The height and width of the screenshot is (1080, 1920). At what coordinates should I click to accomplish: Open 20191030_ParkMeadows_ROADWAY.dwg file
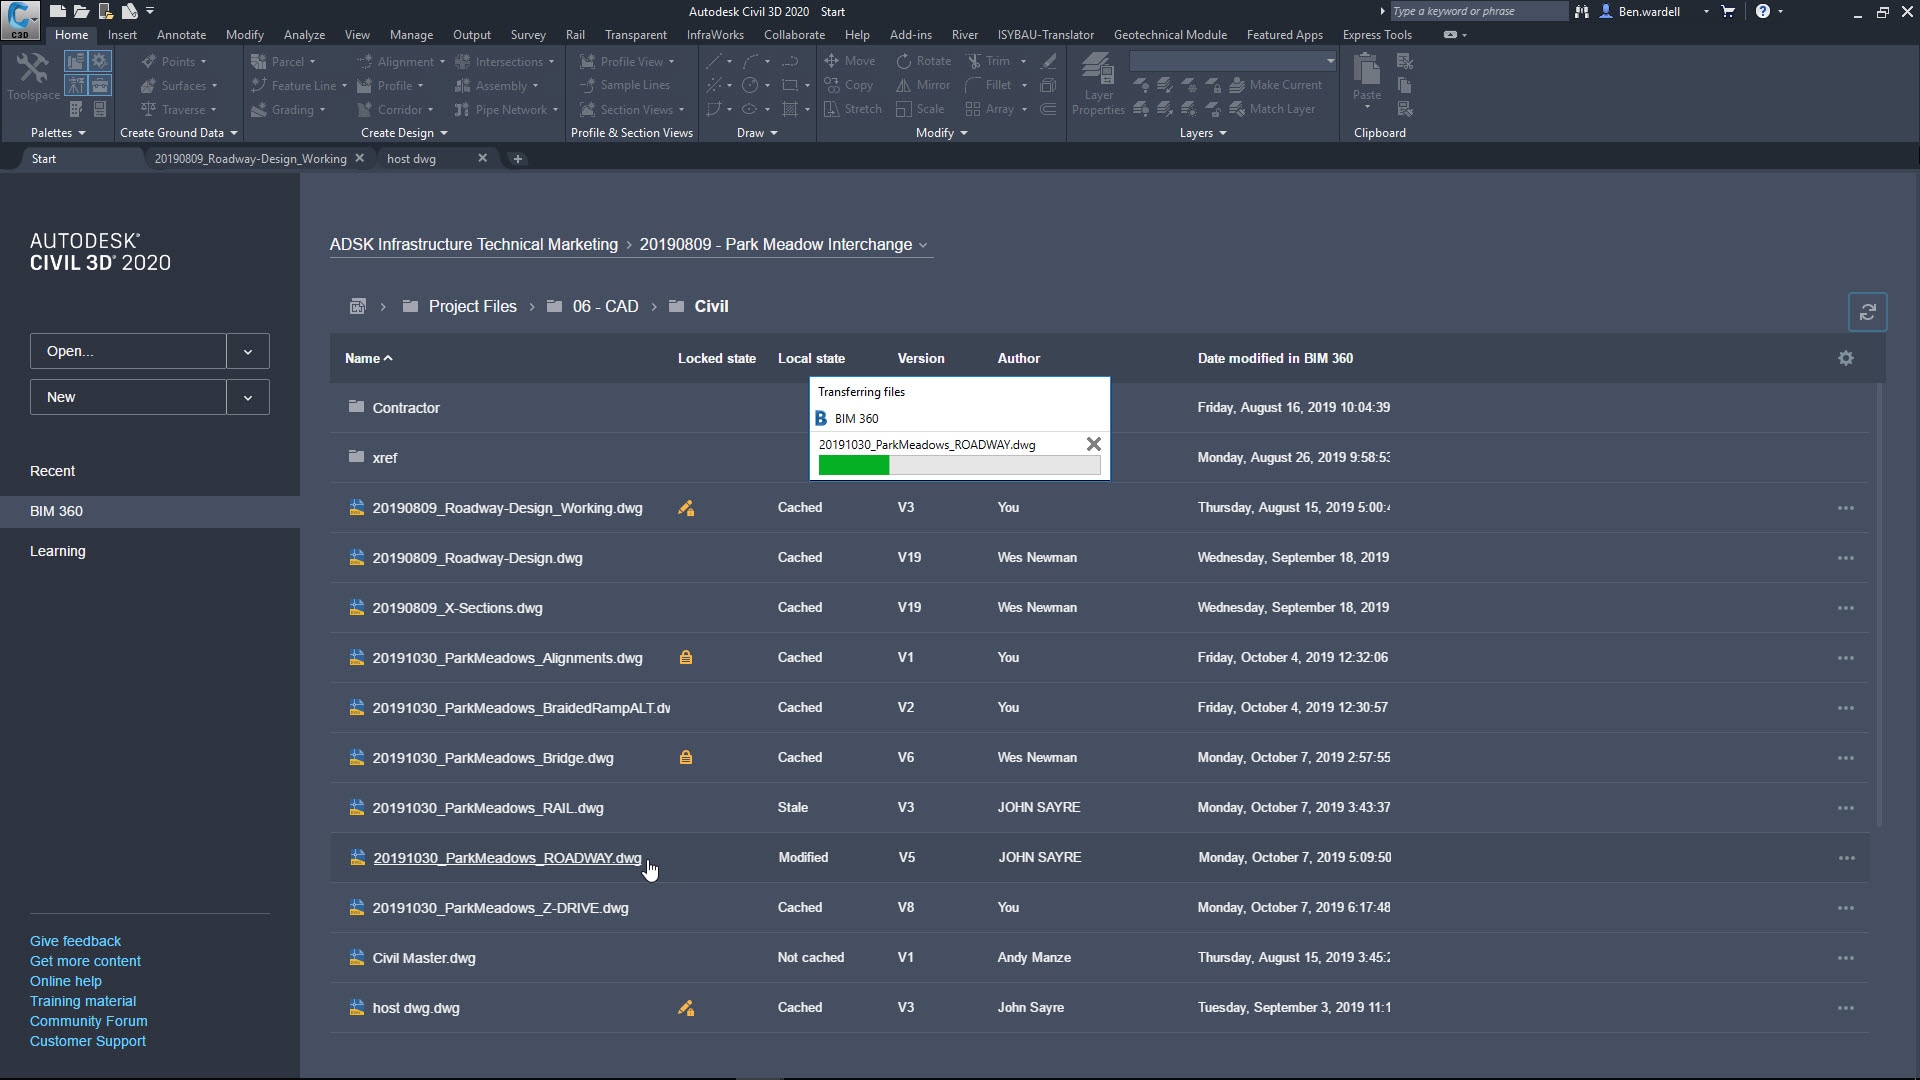pyautogui.click(x=507, y=858)
